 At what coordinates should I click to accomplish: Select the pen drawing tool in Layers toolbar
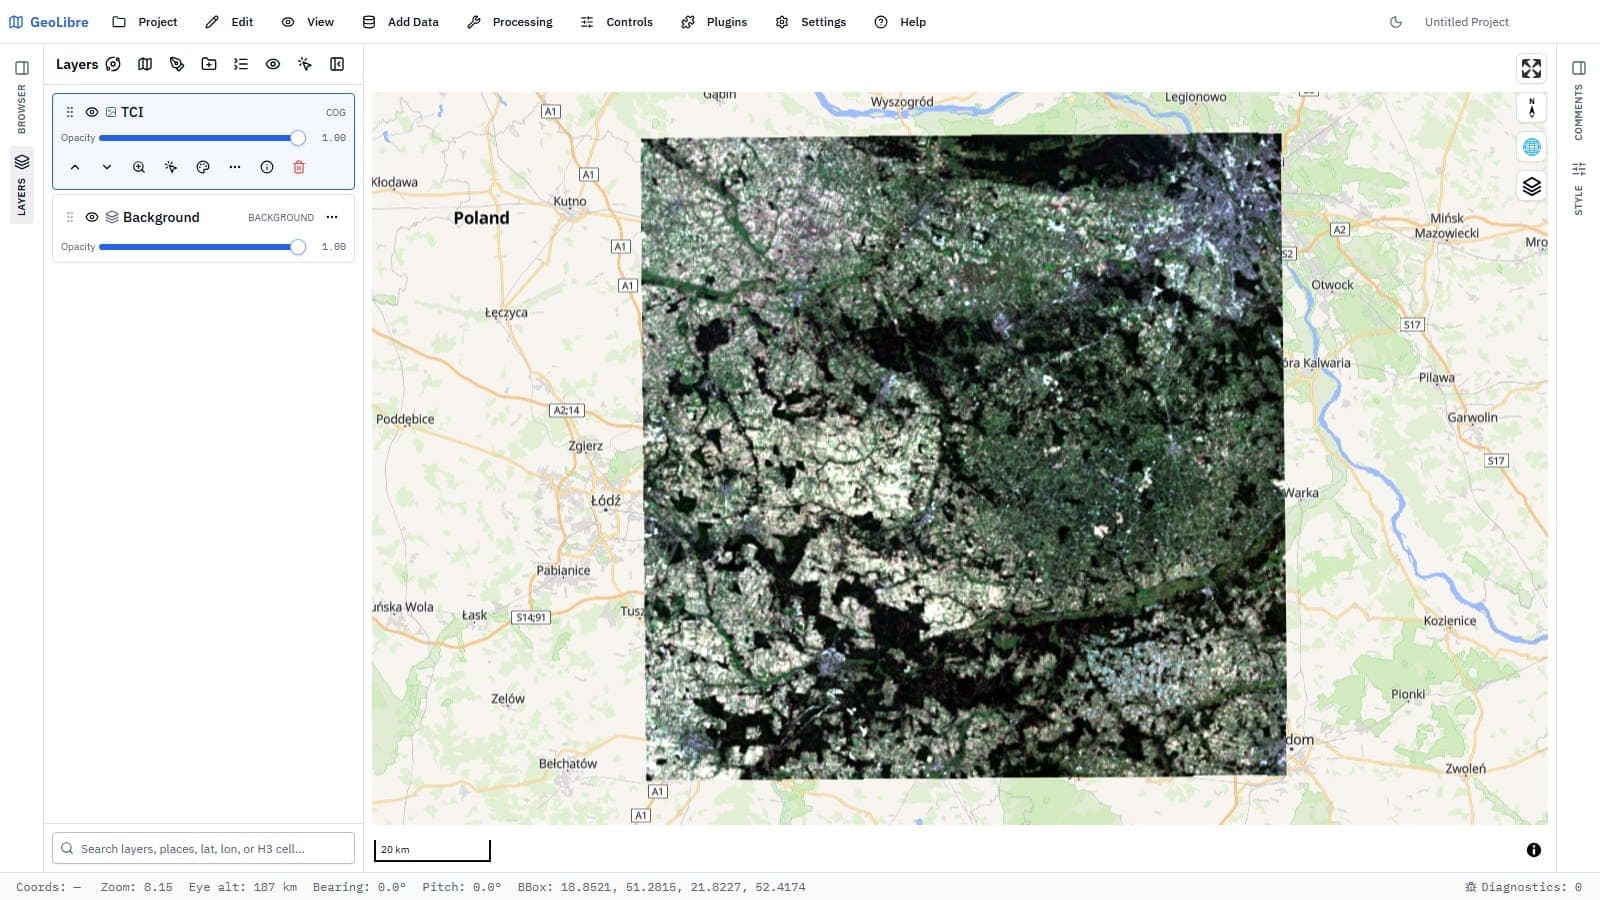tap(177, 64)
